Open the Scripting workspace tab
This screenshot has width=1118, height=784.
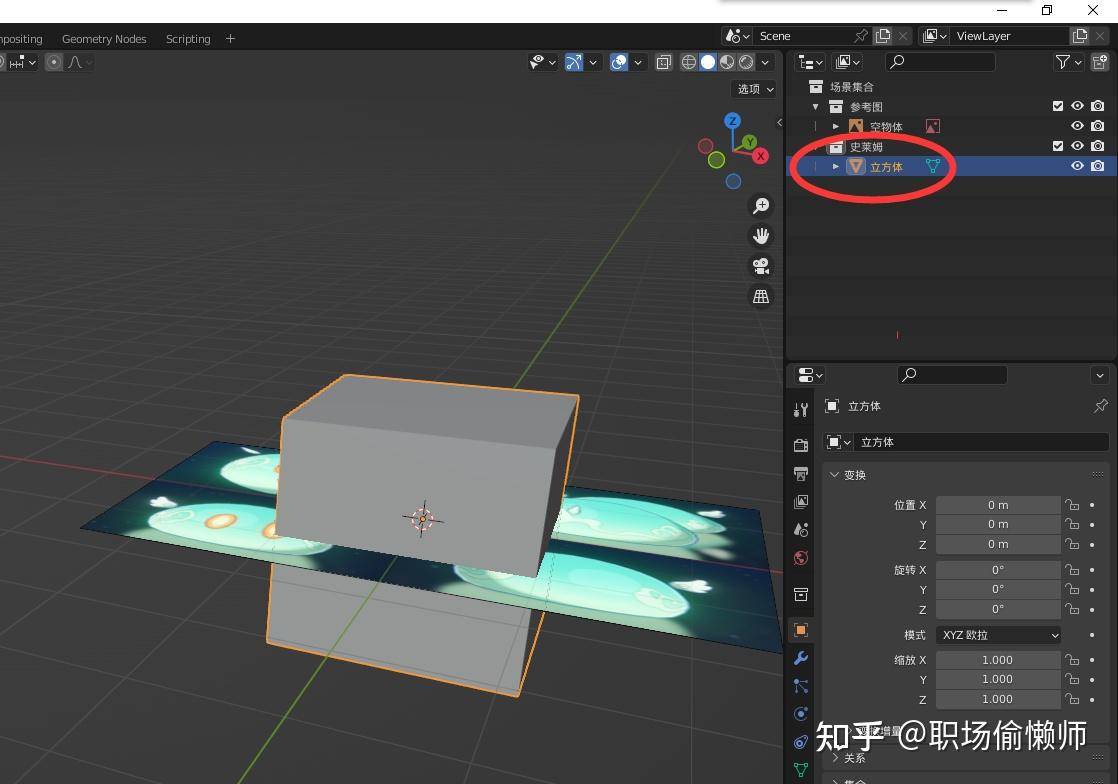[x=188, y=38]
